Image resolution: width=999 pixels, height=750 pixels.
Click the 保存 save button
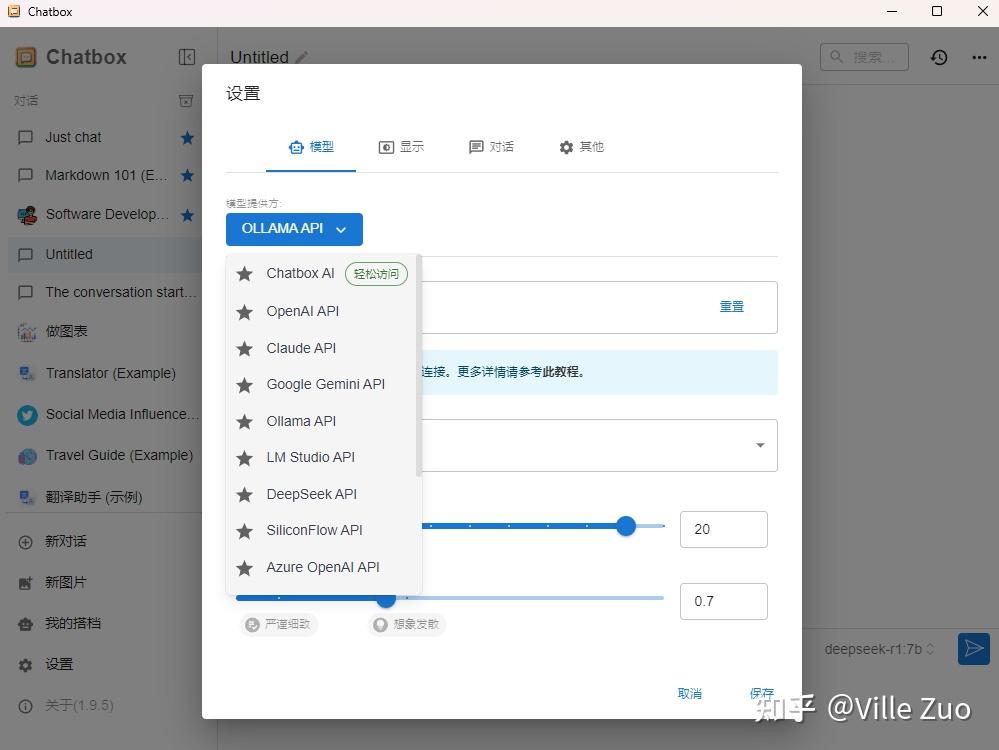[761, 693]
